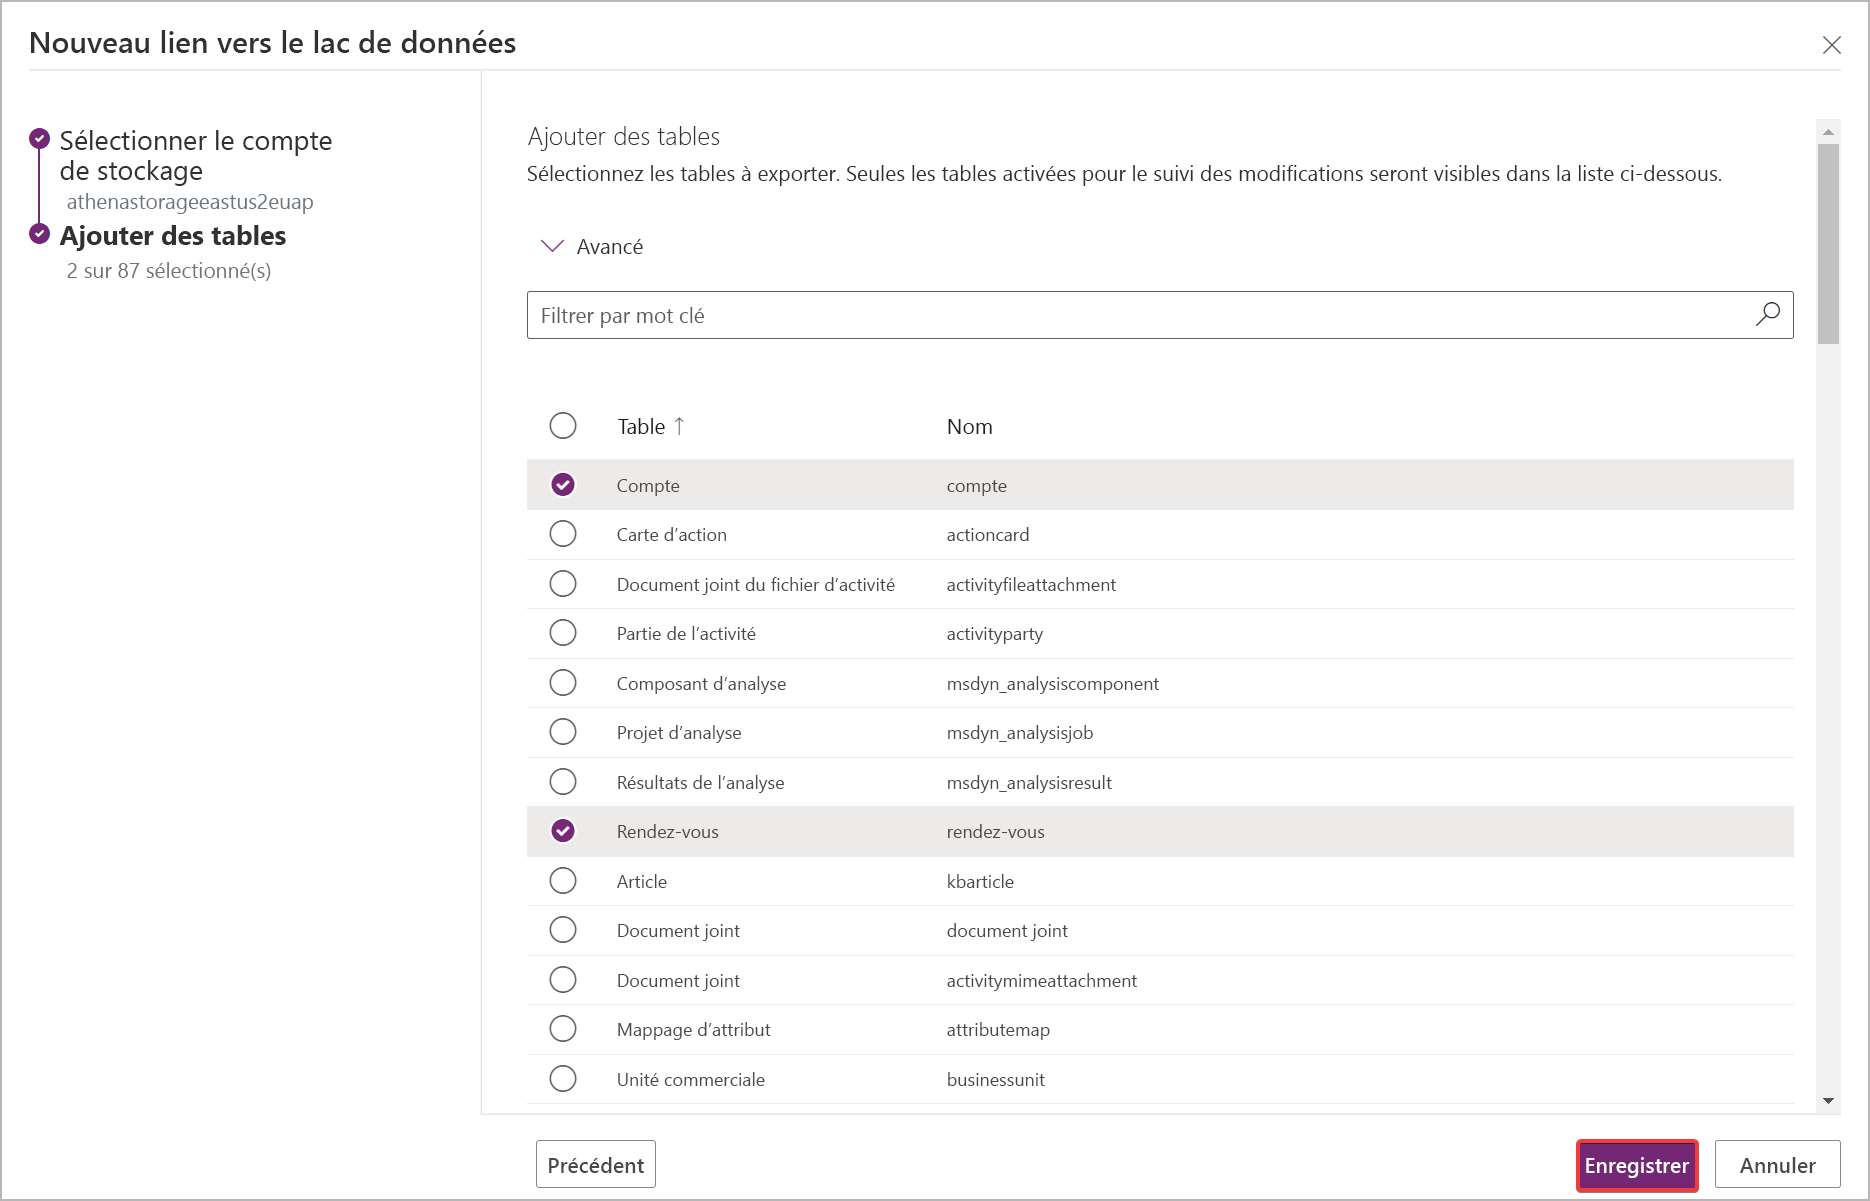This screenshot has width=1870, height=1201.
Task: Click the scrollbar up arrow
Action: [1828, 132]
